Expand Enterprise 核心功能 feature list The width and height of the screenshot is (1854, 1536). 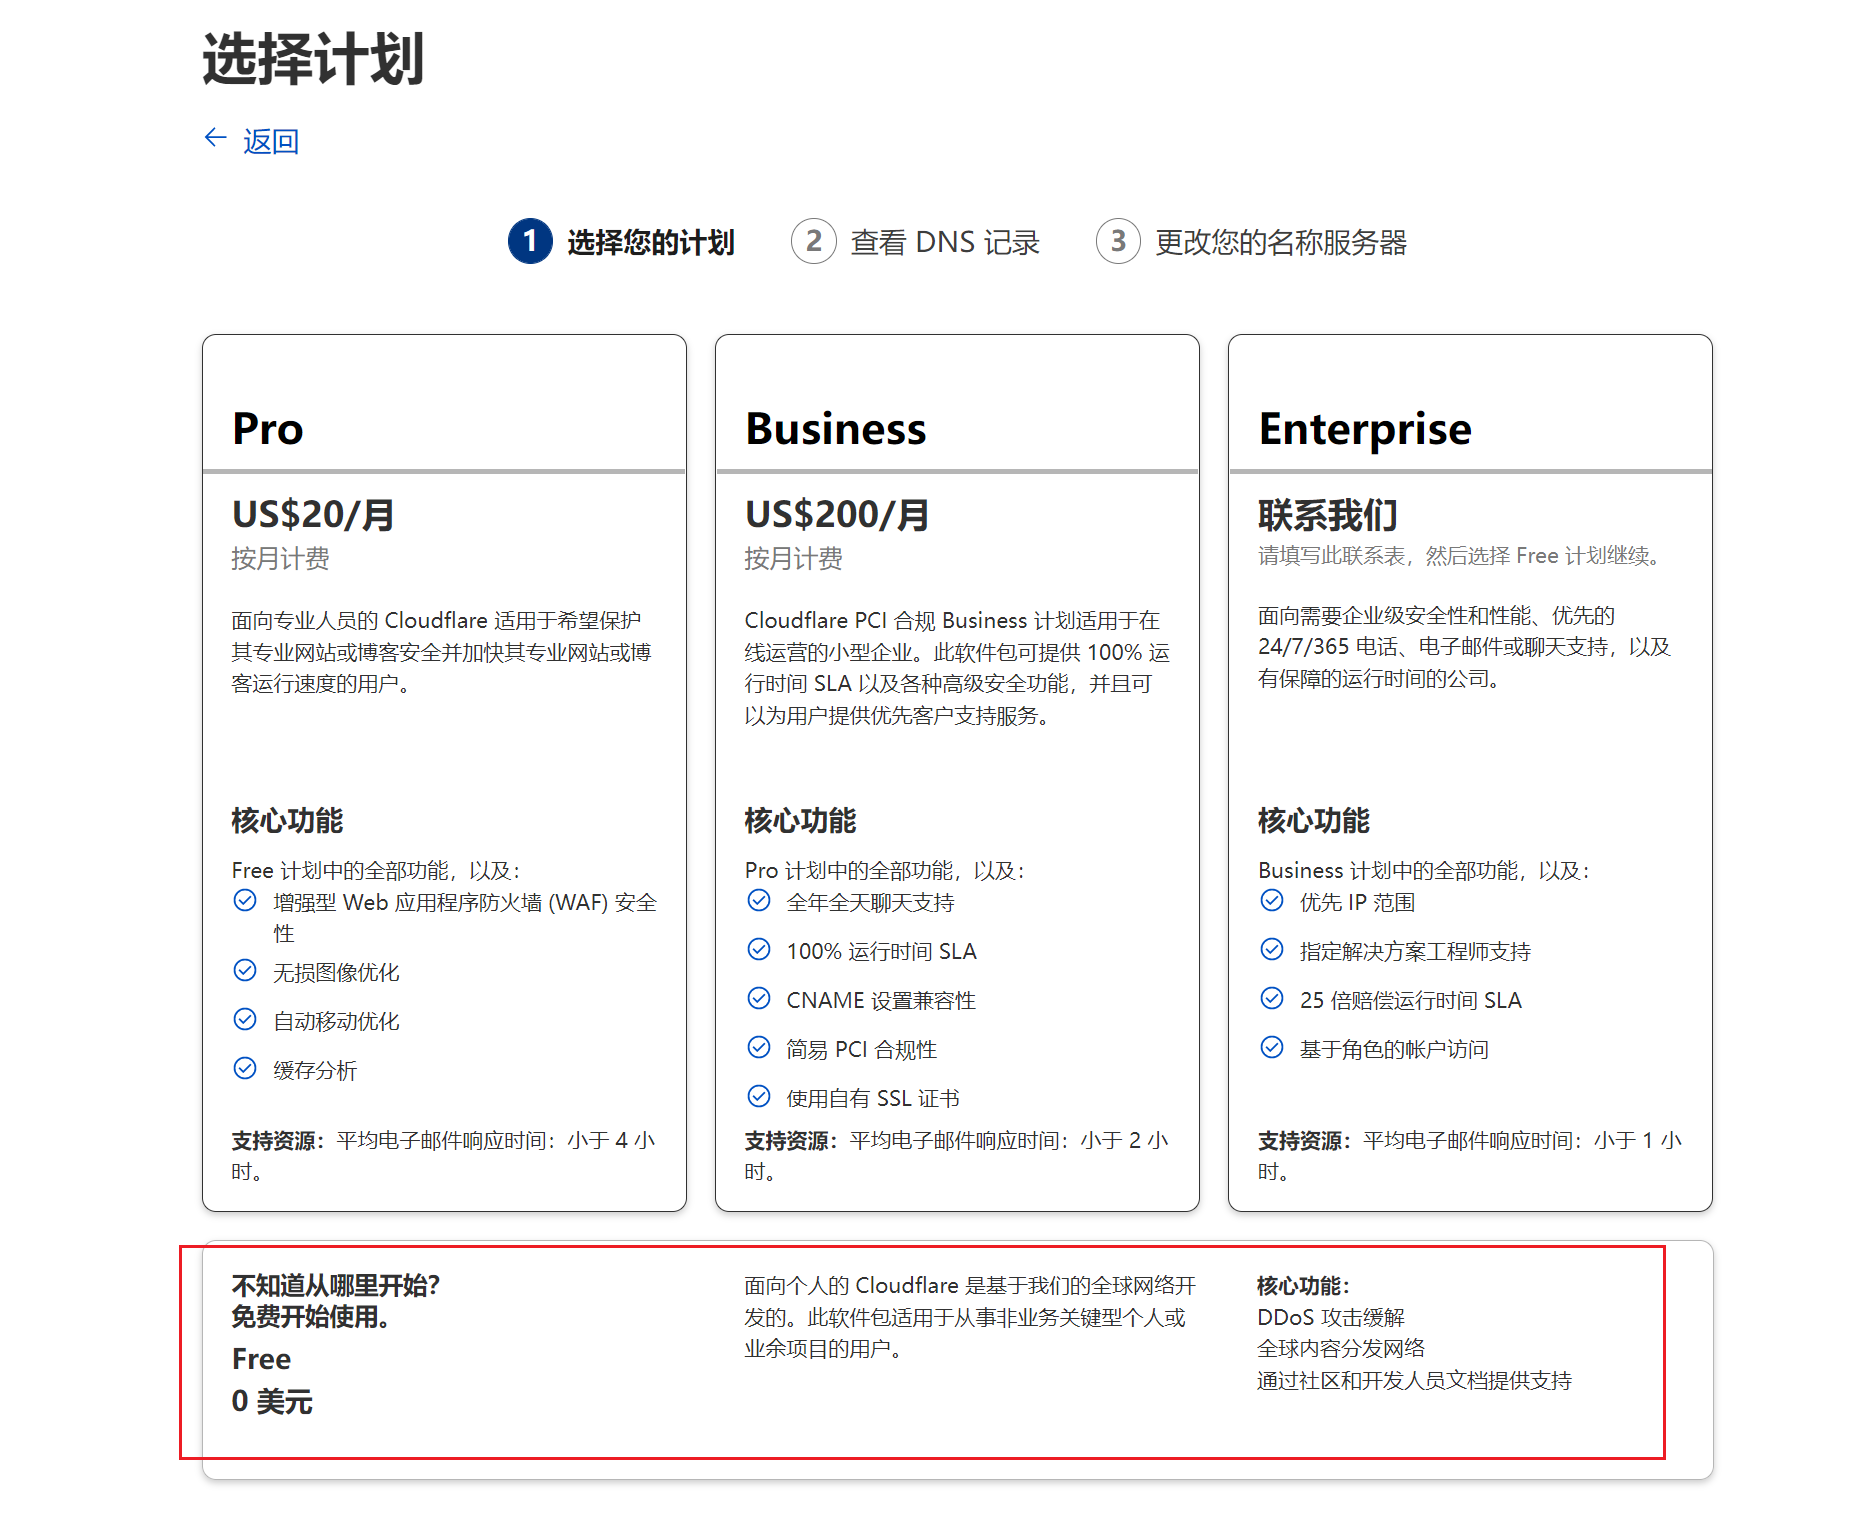point(1314,819)
